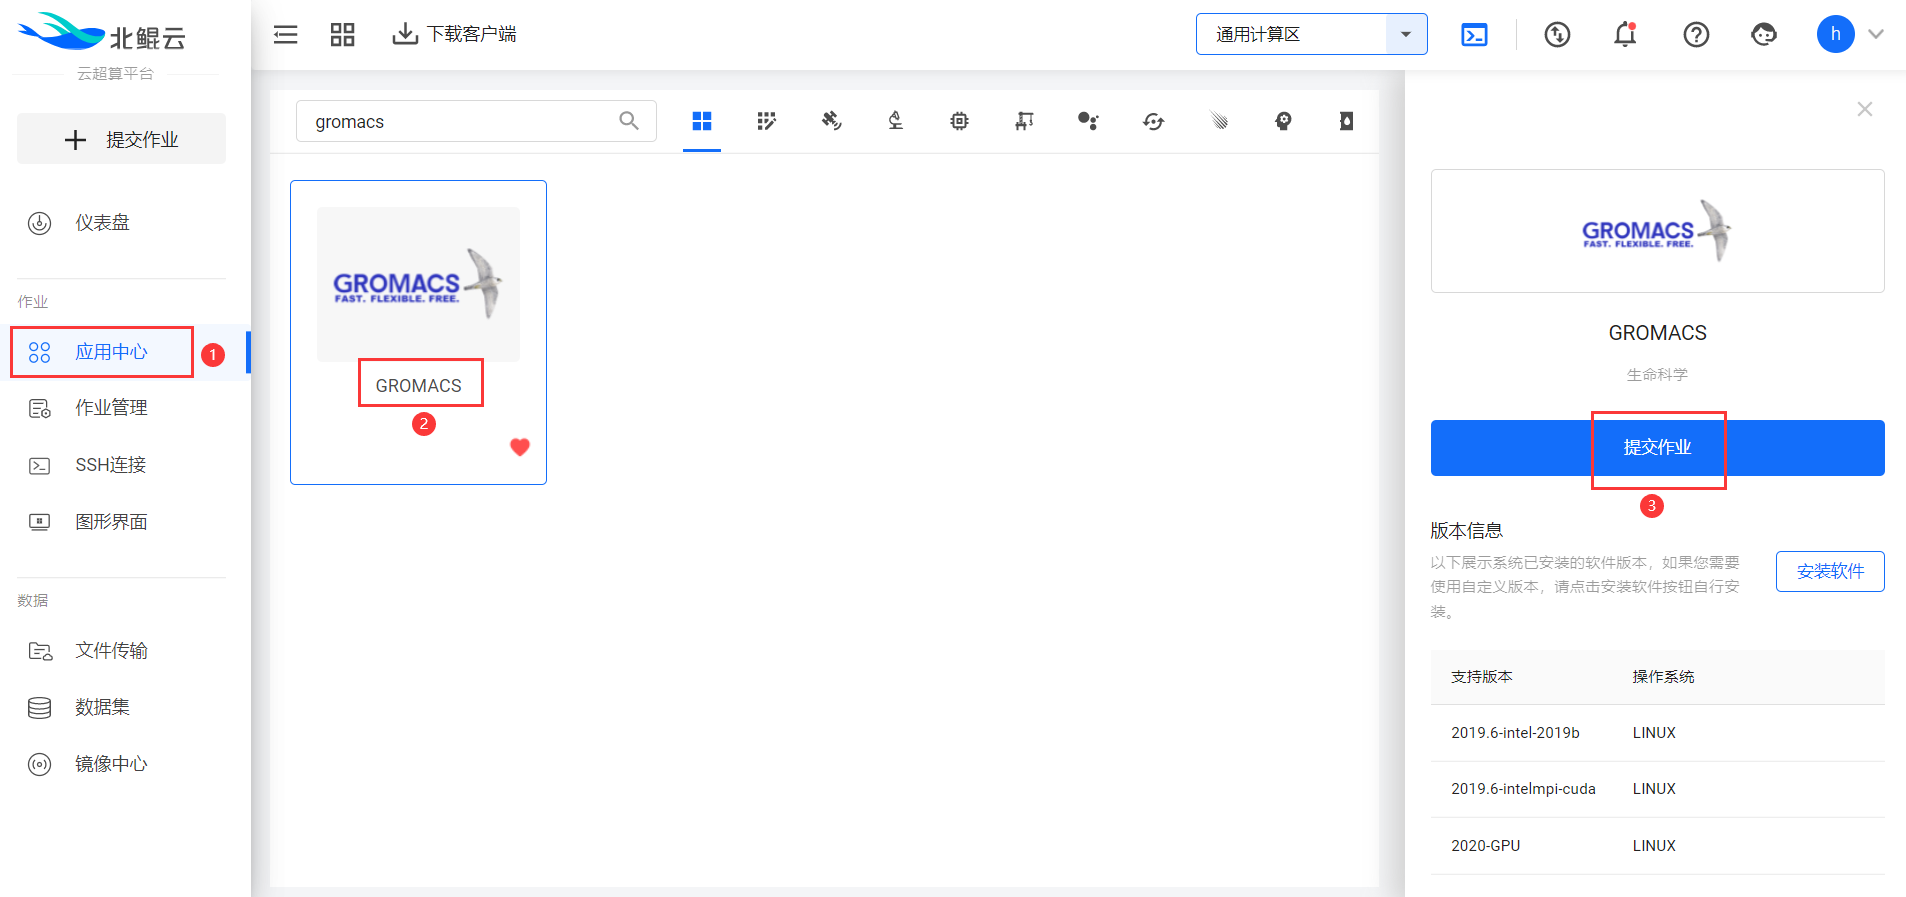The image size is (1906, 897).
Task: Click the 安装软件 button
Action: point(1830,571)
